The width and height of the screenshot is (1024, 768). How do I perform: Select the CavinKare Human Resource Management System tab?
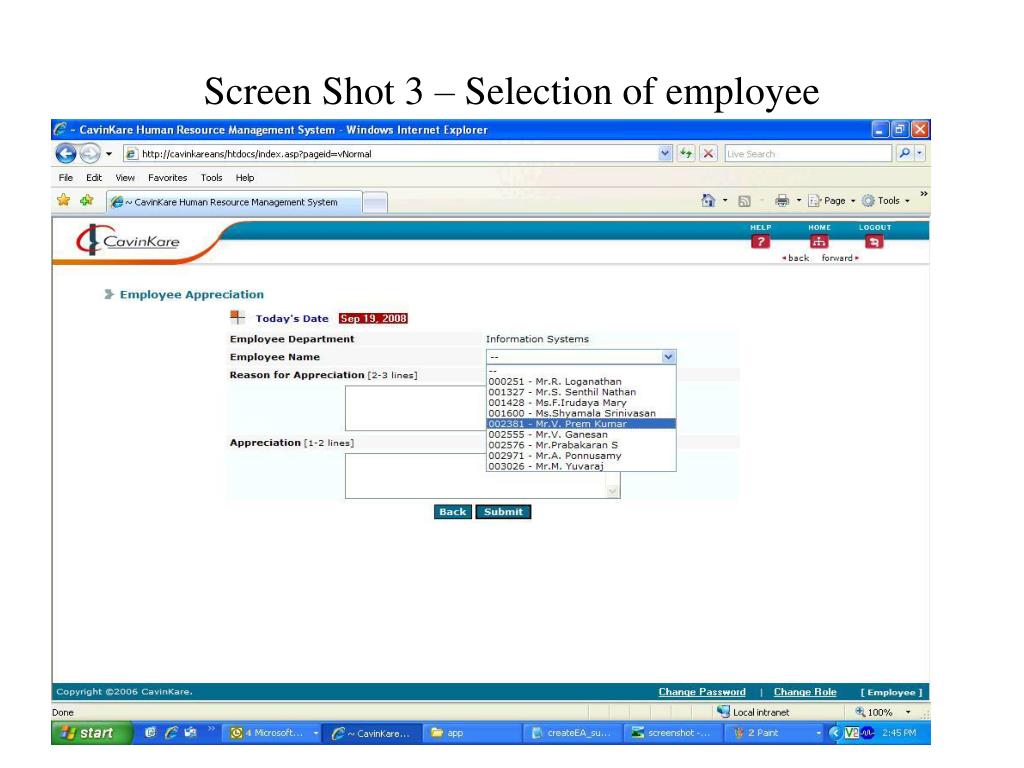[234, 202]
